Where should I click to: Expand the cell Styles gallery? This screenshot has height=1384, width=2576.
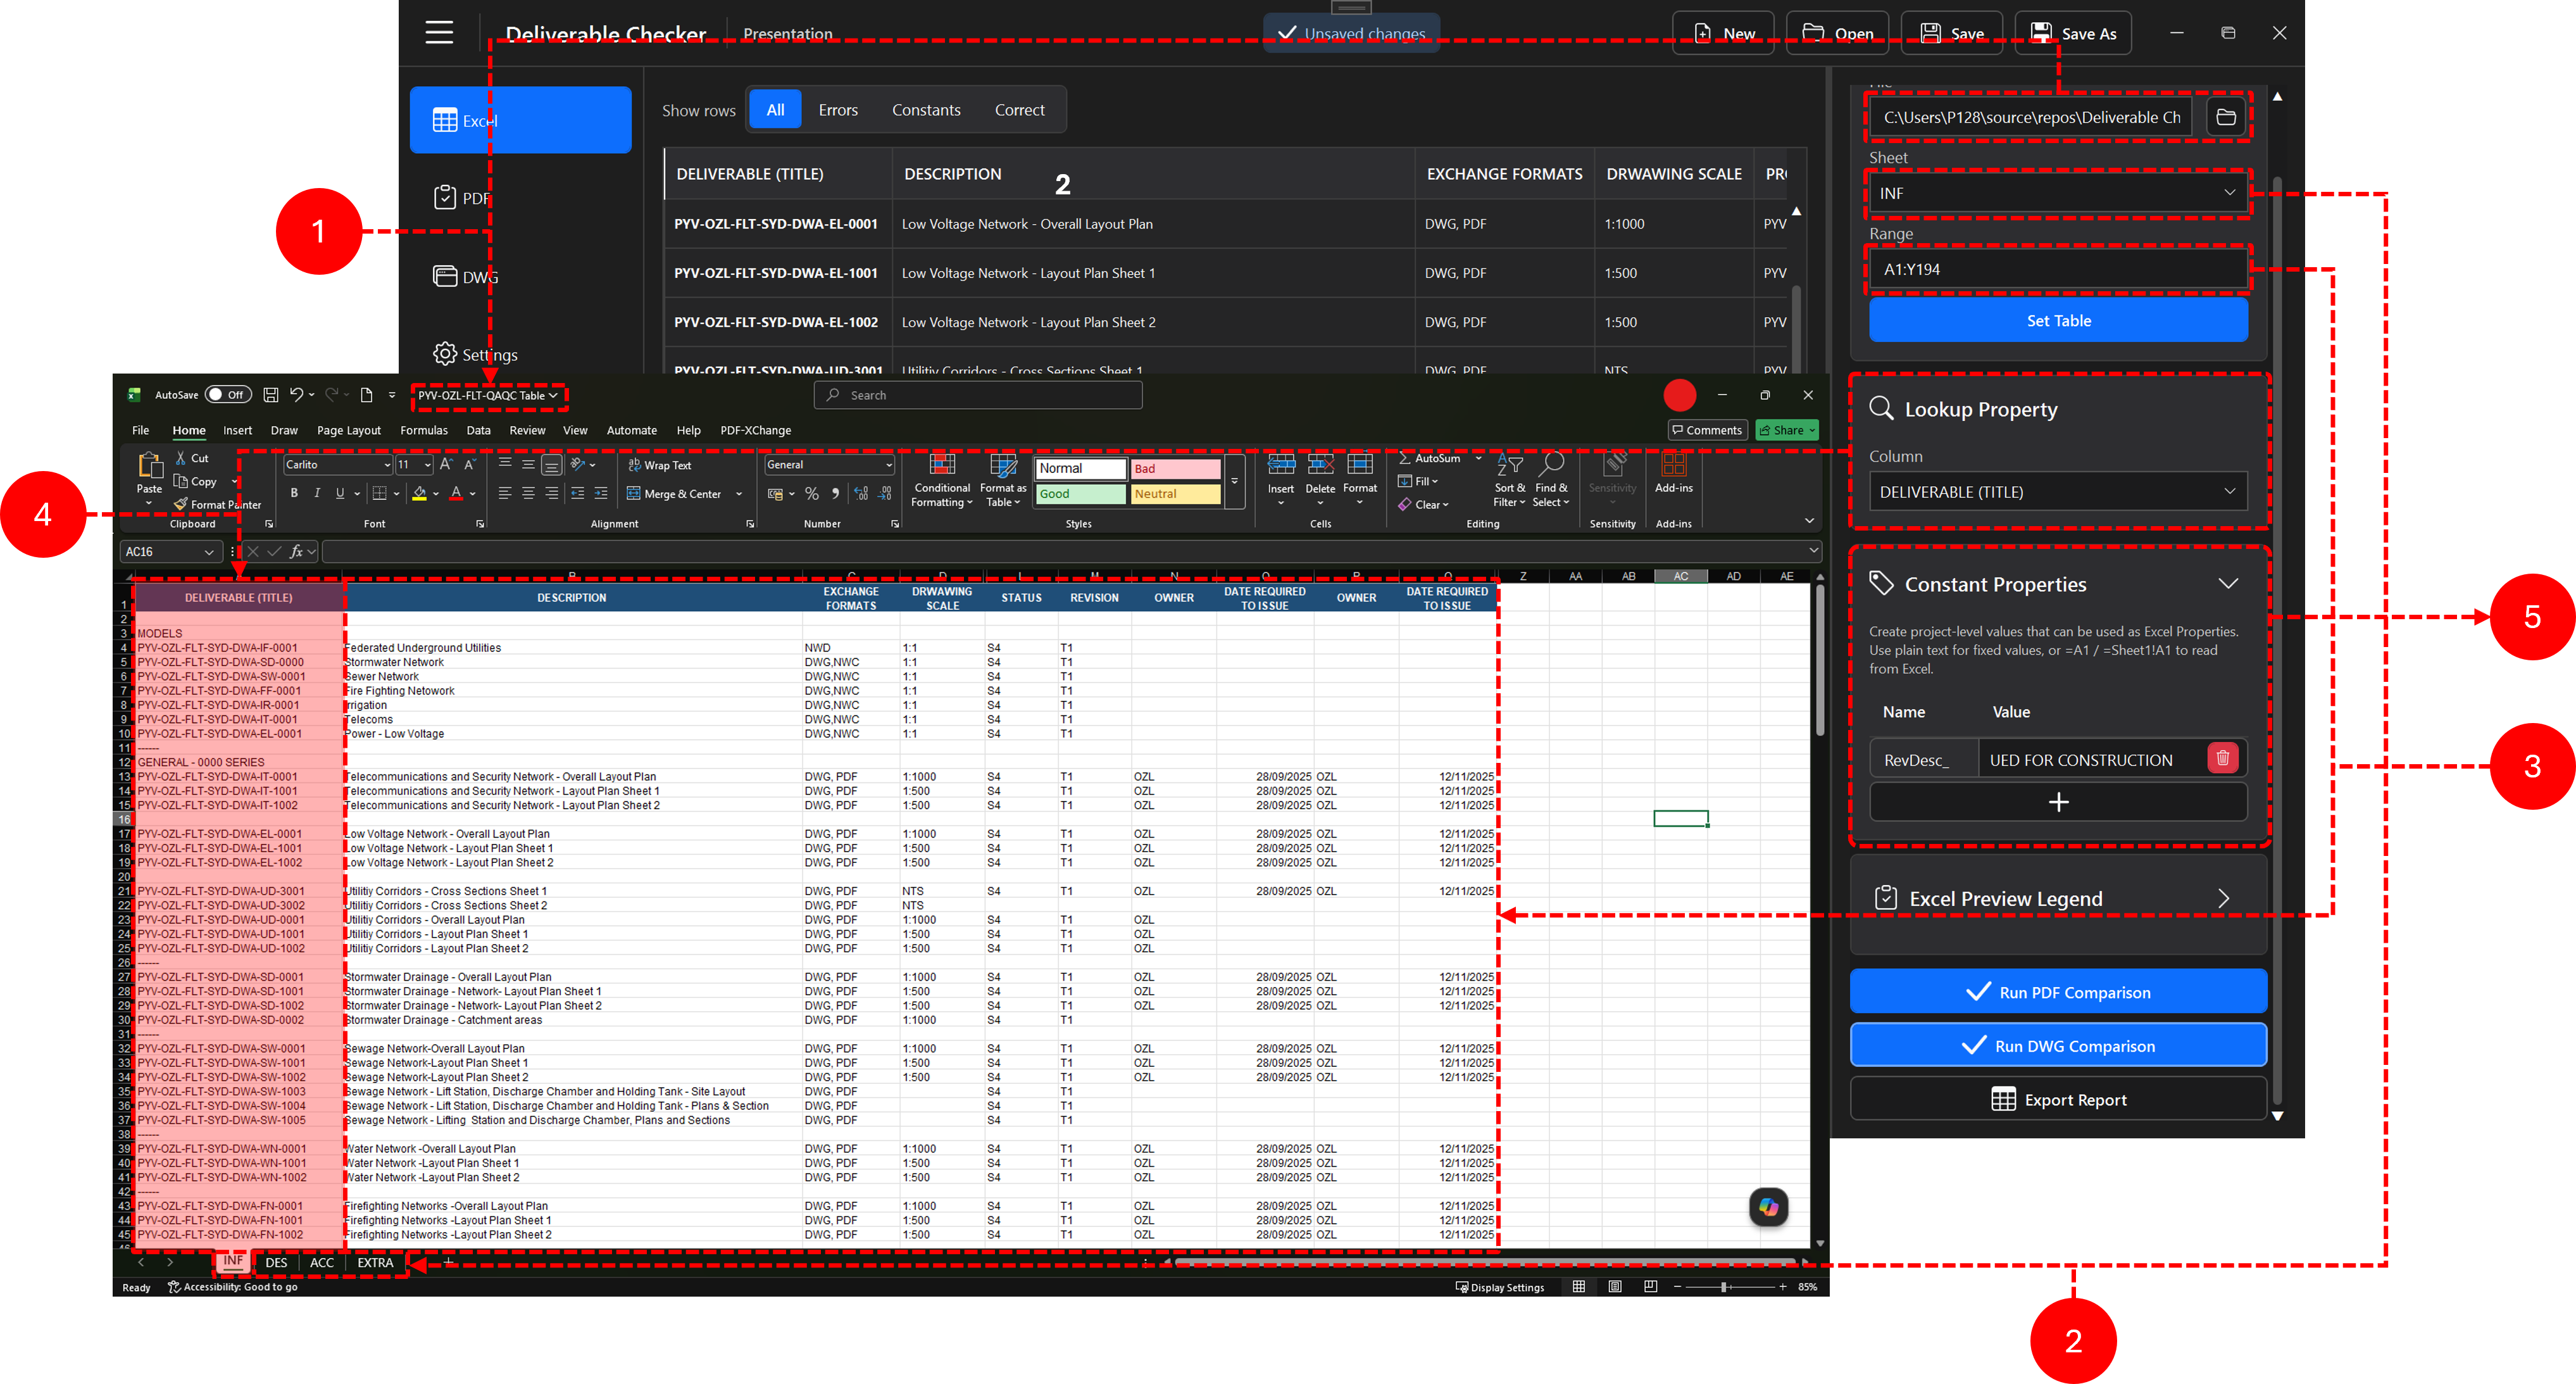[x=1234, y=481]
